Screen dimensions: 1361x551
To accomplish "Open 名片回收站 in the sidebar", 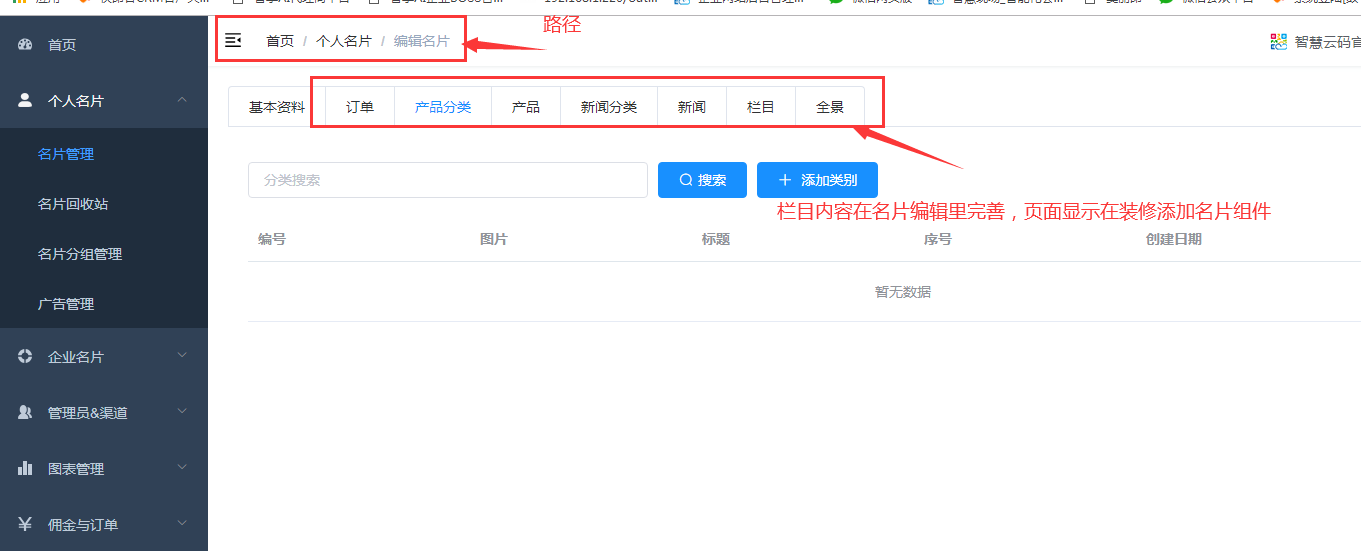I will (73, 204).
